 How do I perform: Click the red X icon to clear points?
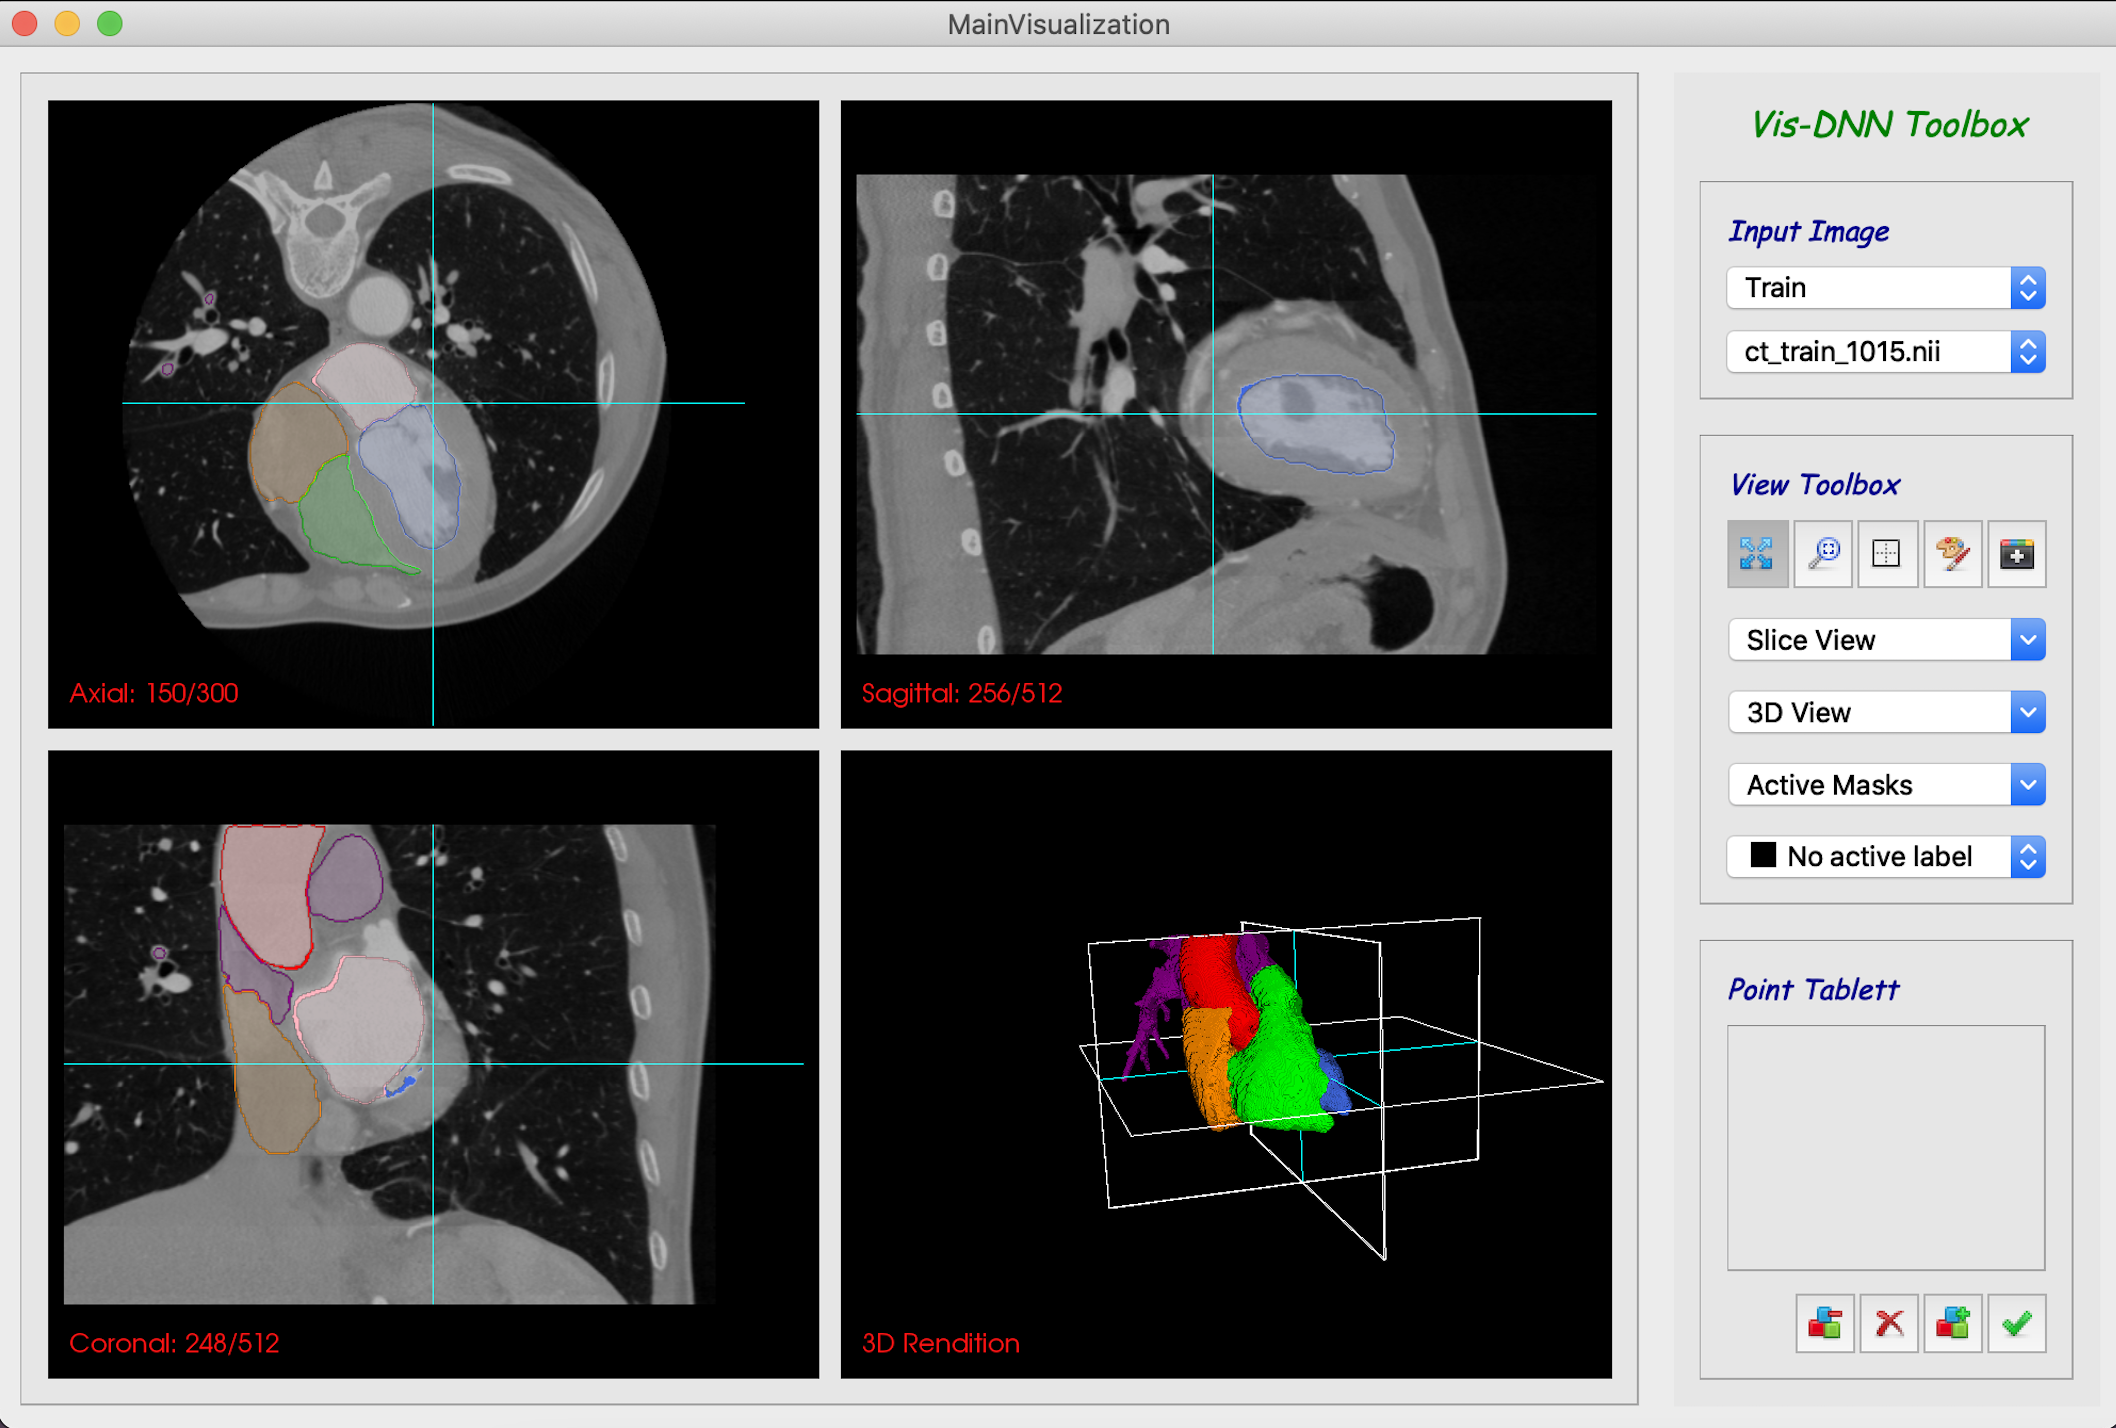1889,1323
